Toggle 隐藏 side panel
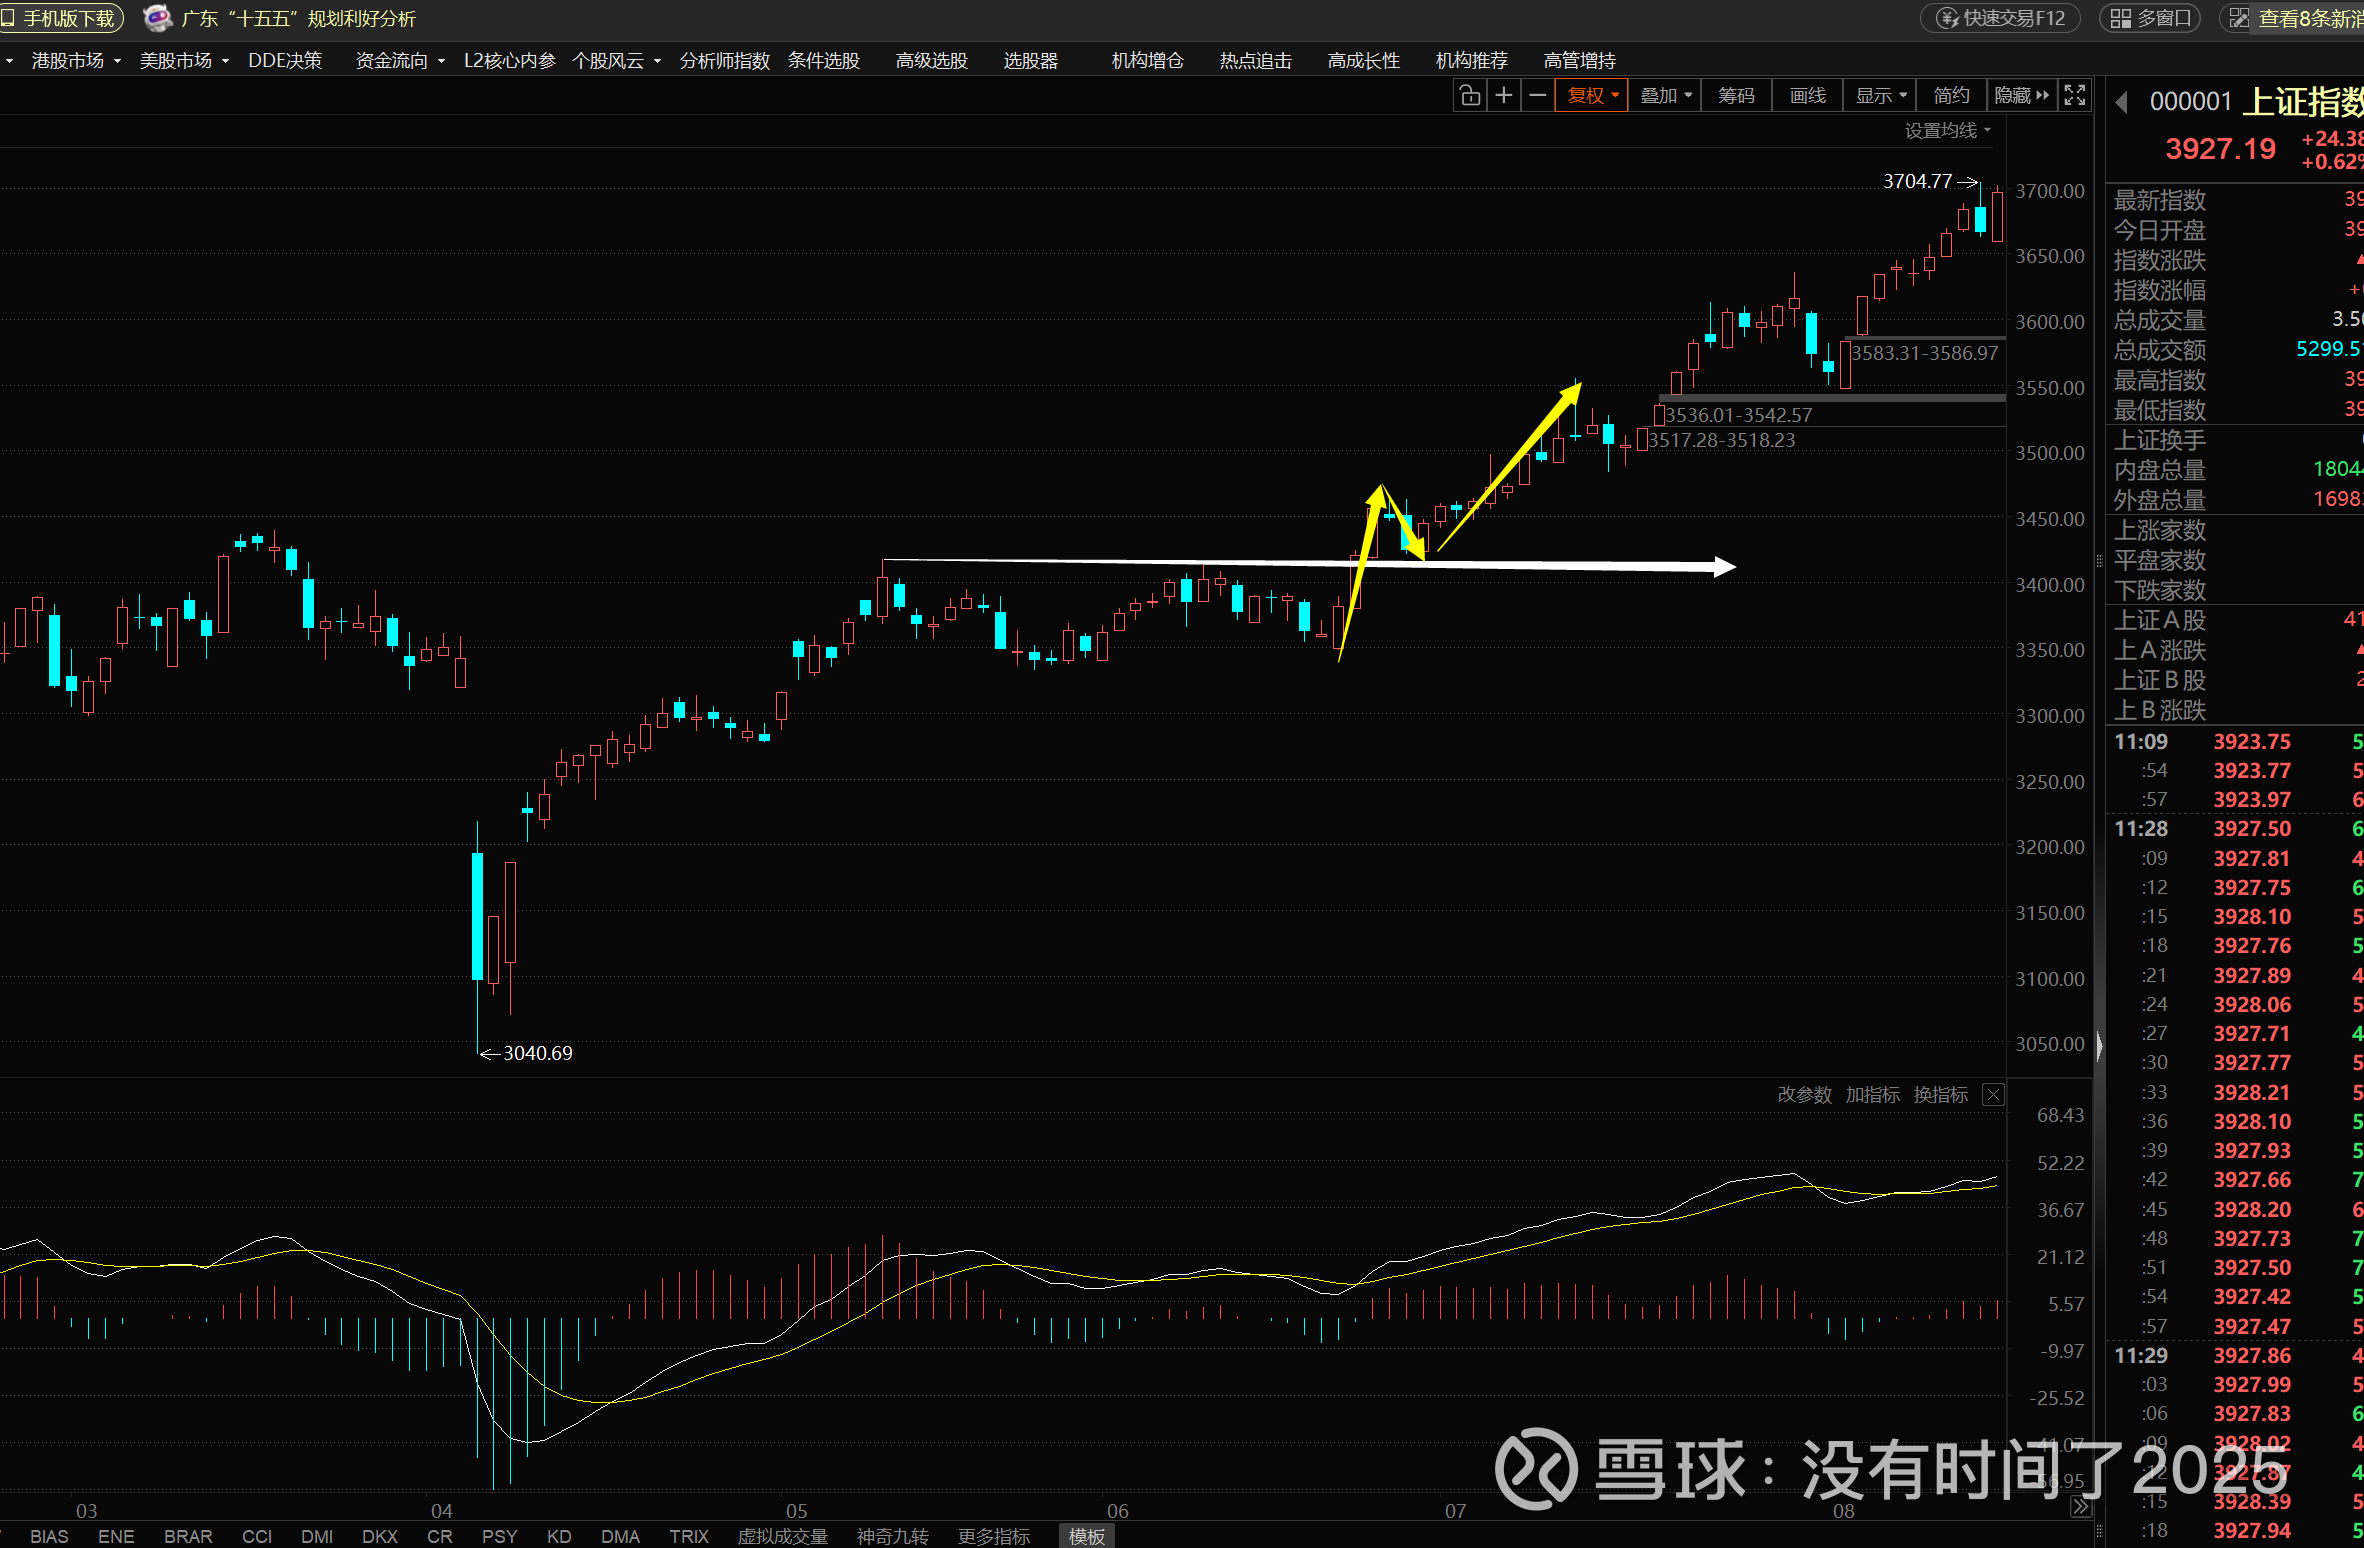 [x=2021, y=96]
